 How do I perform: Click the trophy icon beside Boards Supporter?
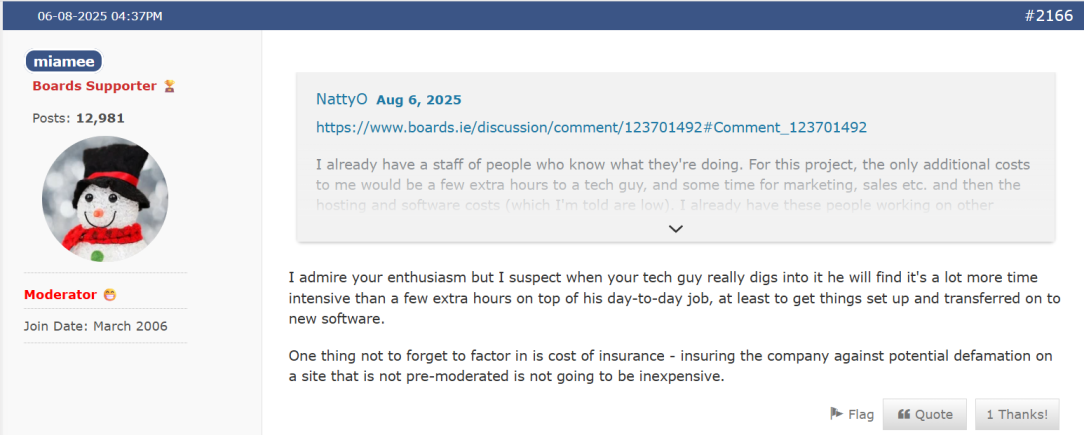click(169, 86)
